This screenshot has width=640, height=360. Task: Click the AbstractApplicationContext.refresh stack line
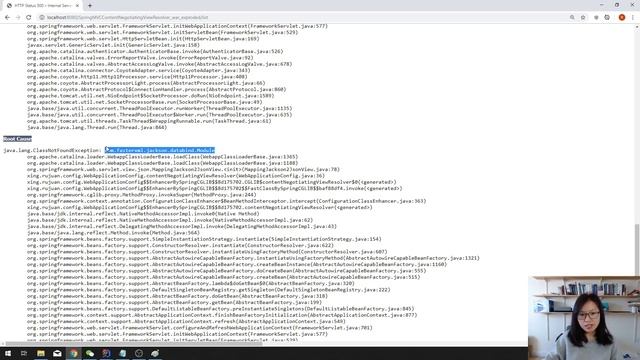coord(186,322)
